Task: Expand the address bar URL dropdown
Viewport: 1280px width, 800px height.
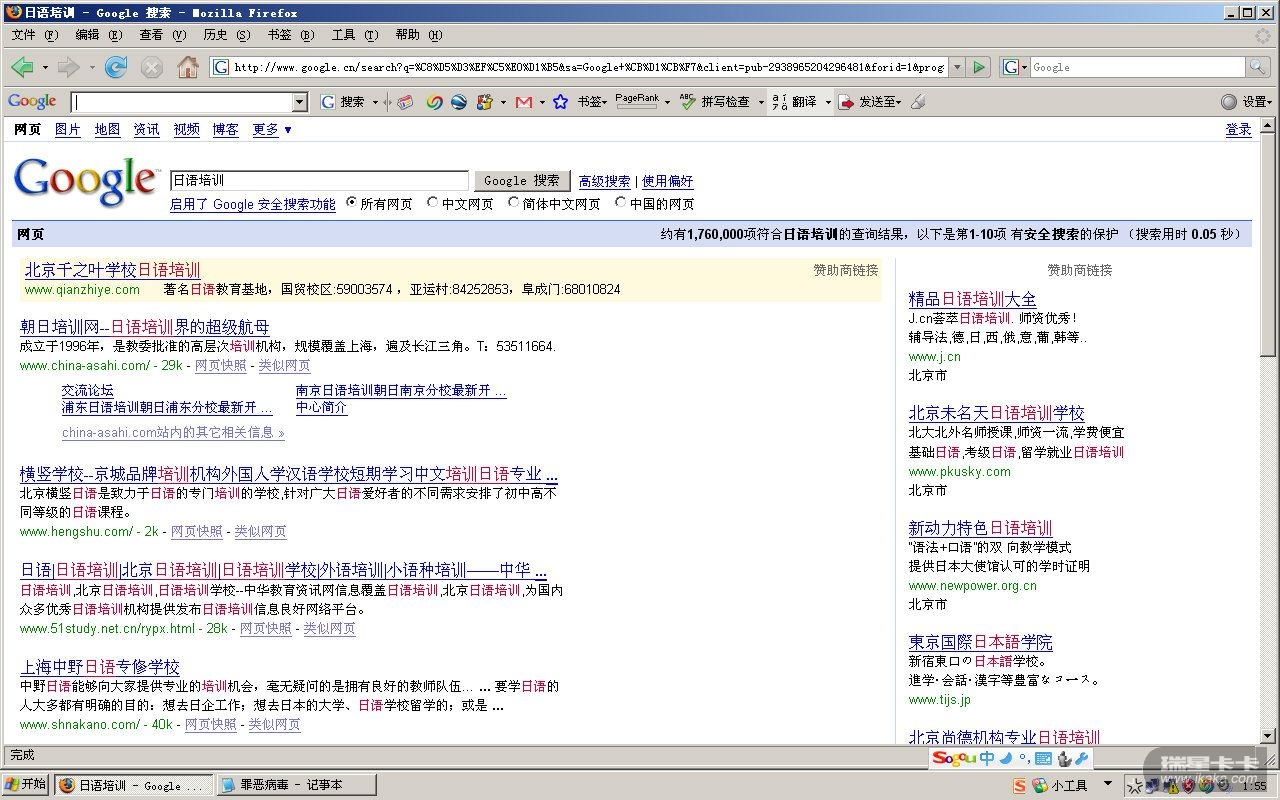Action: tap(957, 67)
